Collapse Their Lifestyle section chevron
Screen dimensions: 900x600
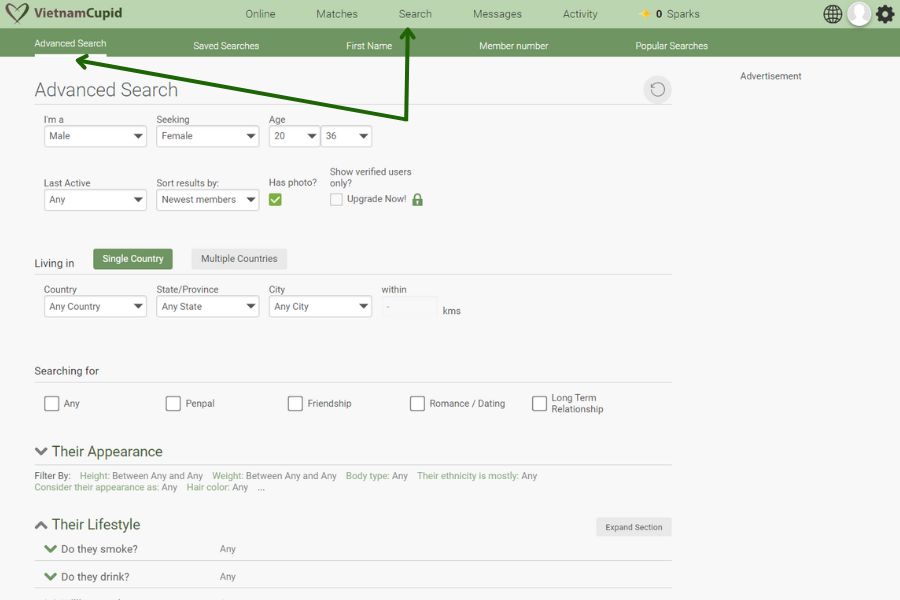pos(41,525)
